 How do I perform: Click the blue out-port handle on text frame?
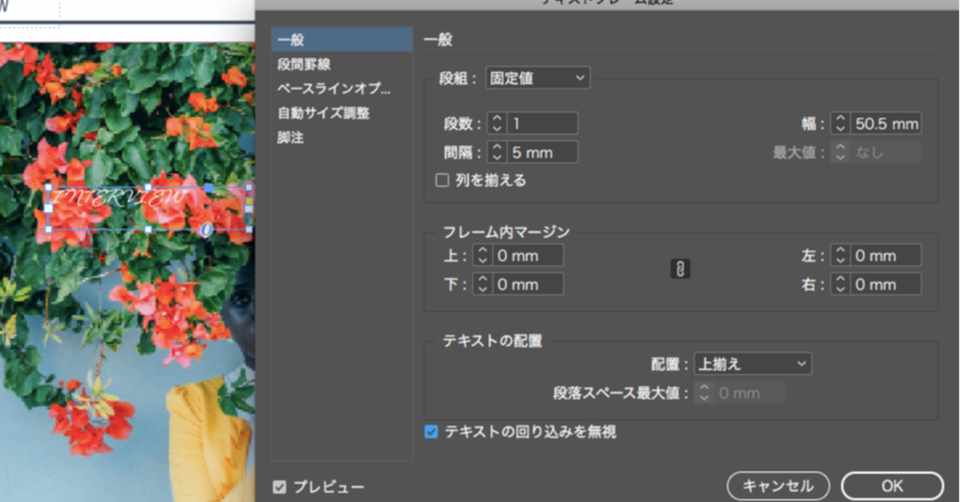(x=208, y=188)
